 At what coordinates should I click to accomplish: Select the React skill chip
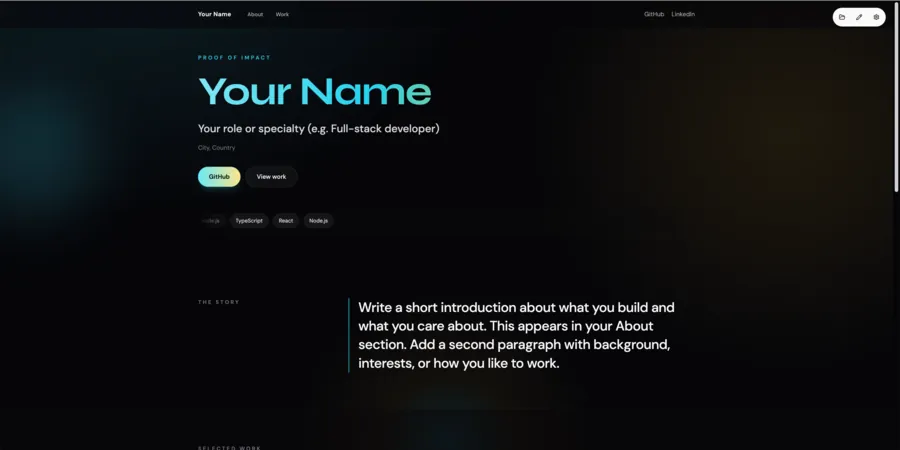(x=286, y=221)
